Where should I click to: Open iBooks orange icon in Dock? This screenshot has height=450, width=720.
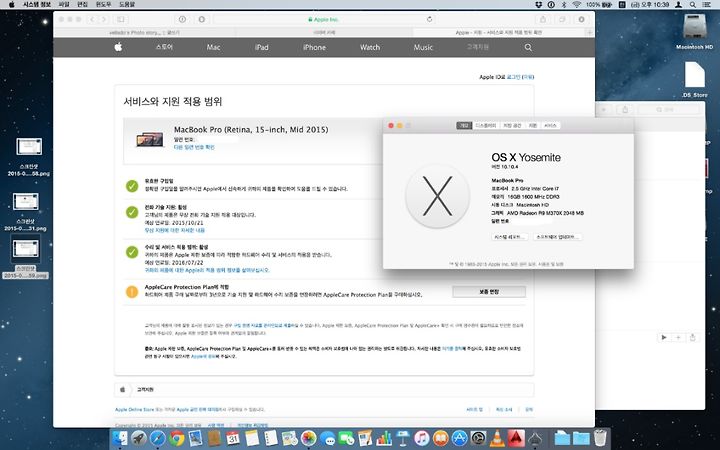coord(440,439)
